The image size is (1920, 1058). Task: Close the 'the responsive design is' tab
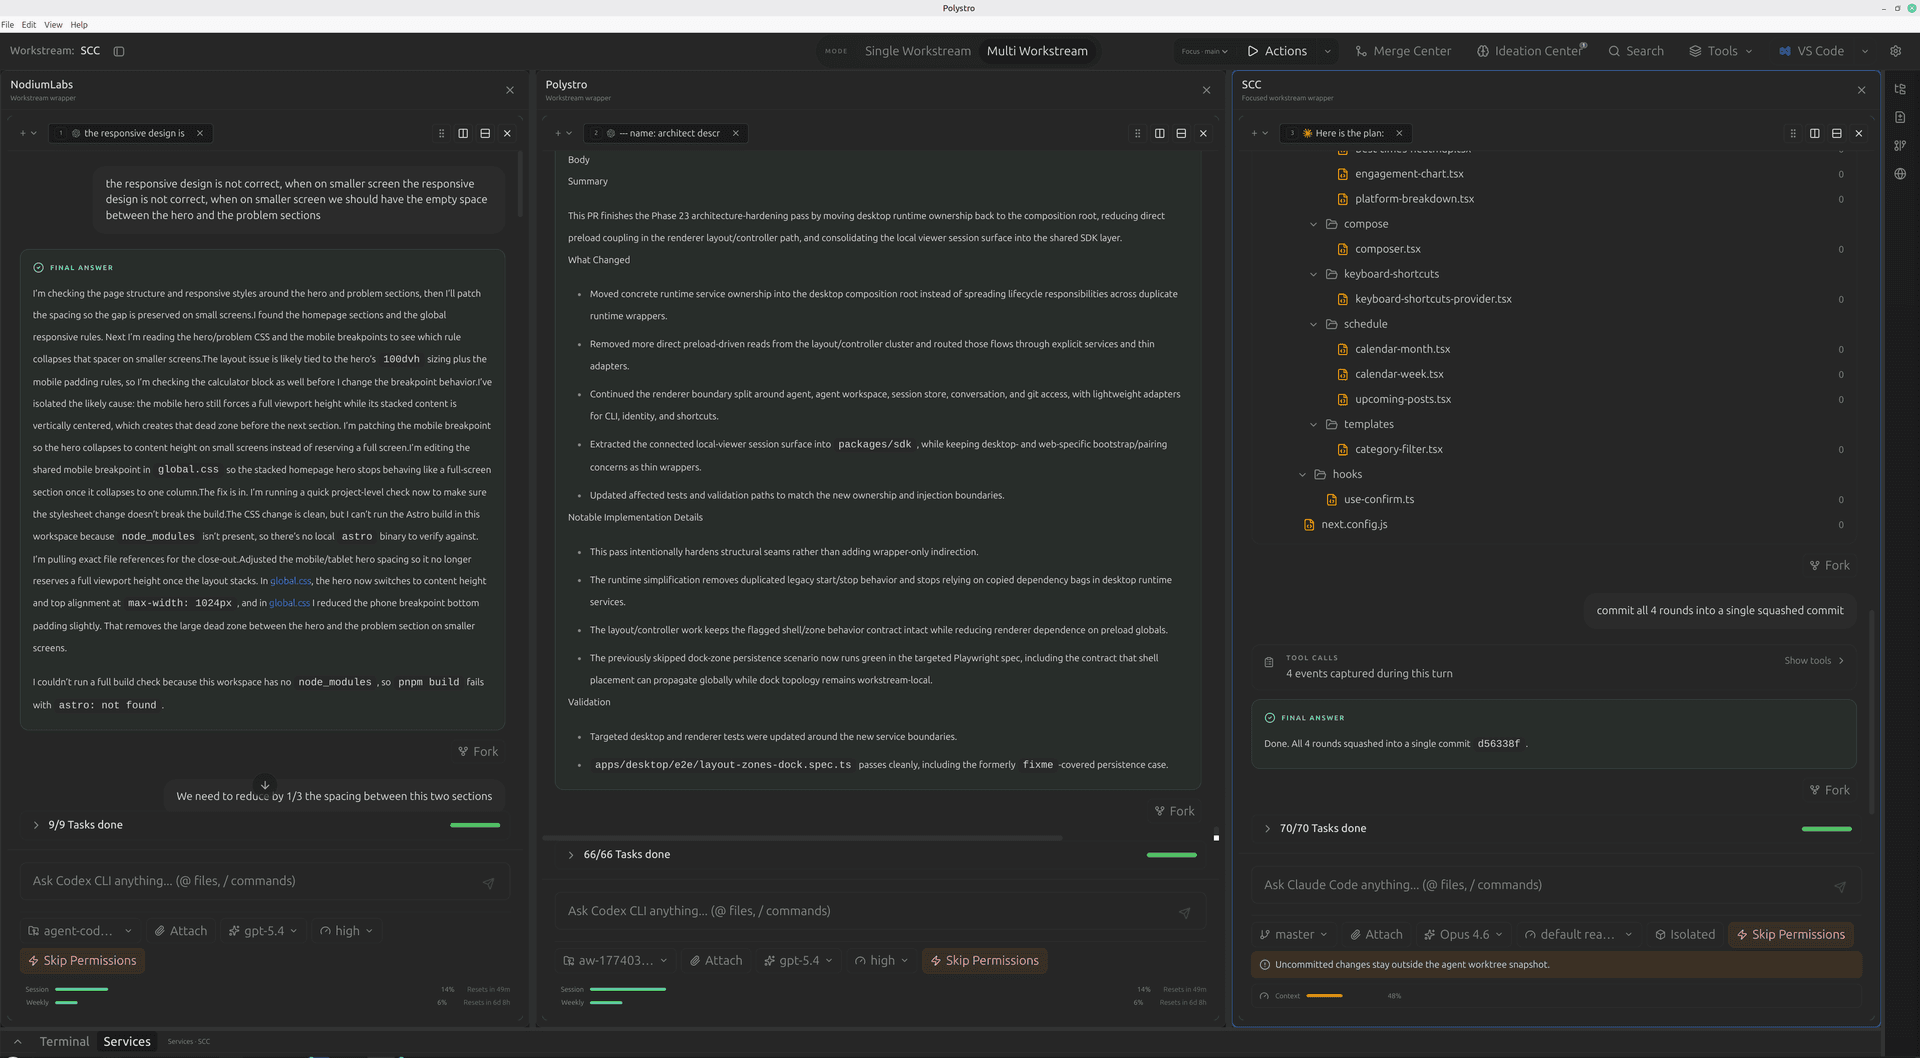(x=200, y=133)
